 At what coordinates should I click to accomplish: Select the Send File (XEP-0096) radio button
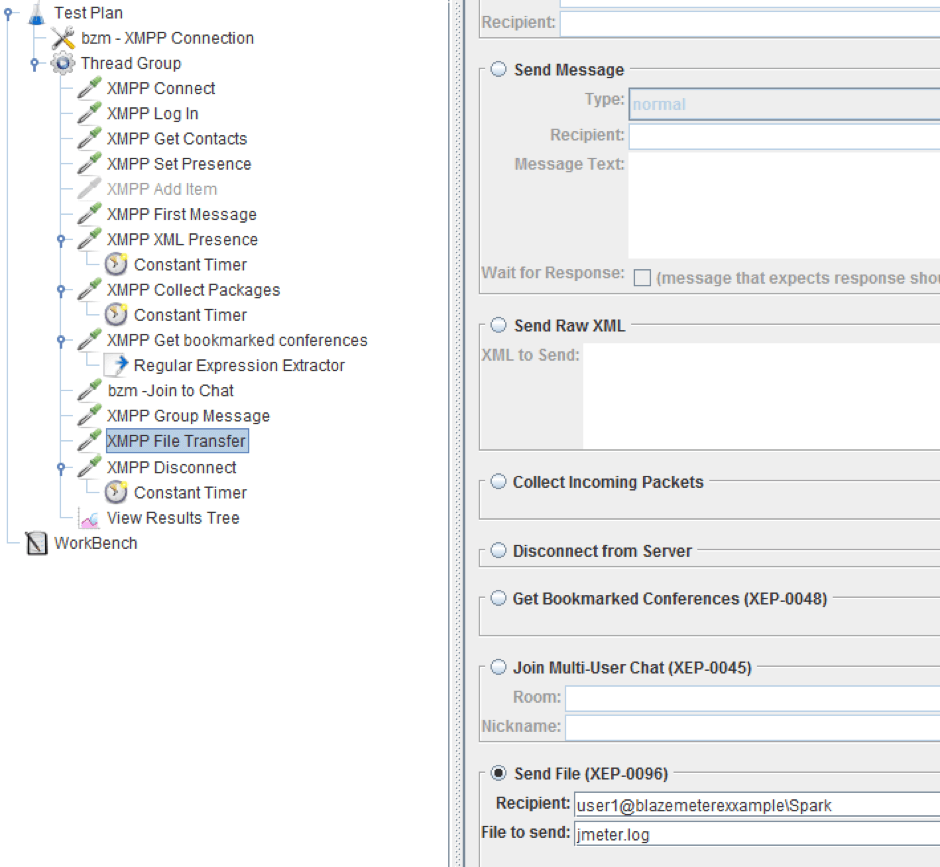(x=498, y=773)
